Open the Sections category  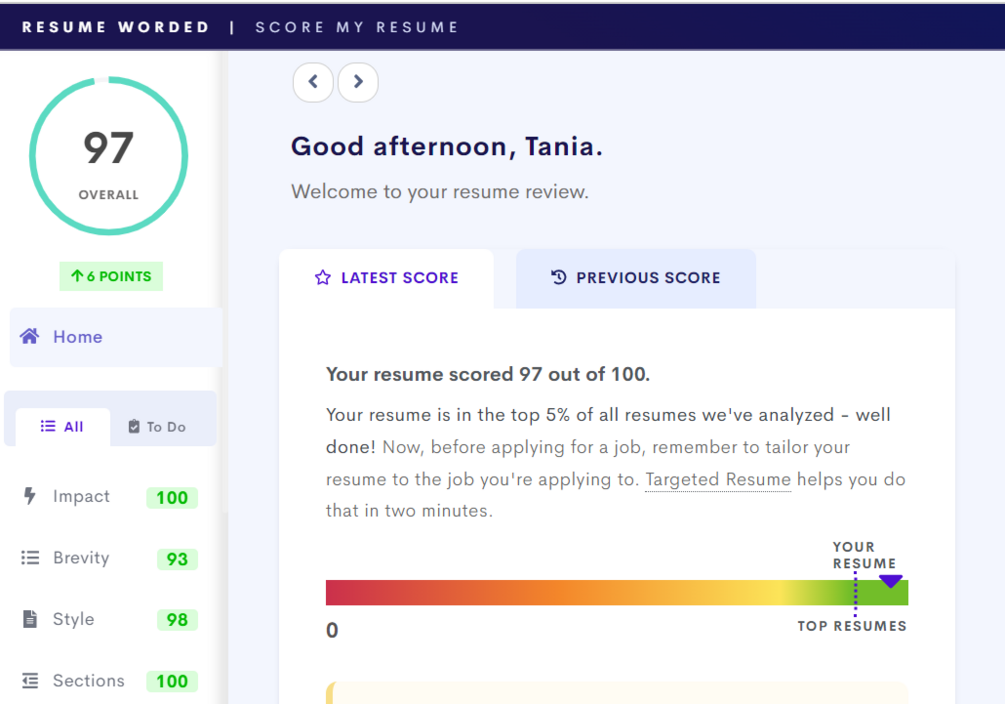[109, 681]
